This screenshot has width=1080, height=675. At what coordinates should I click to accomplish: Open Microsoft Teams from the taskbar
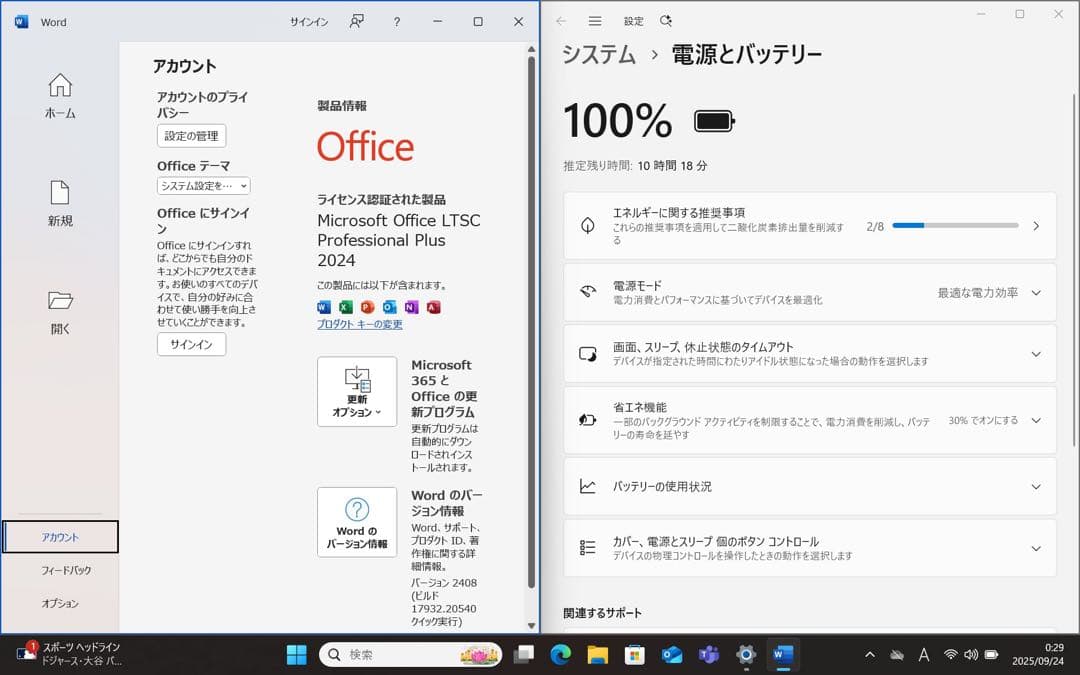coord(709,654)
